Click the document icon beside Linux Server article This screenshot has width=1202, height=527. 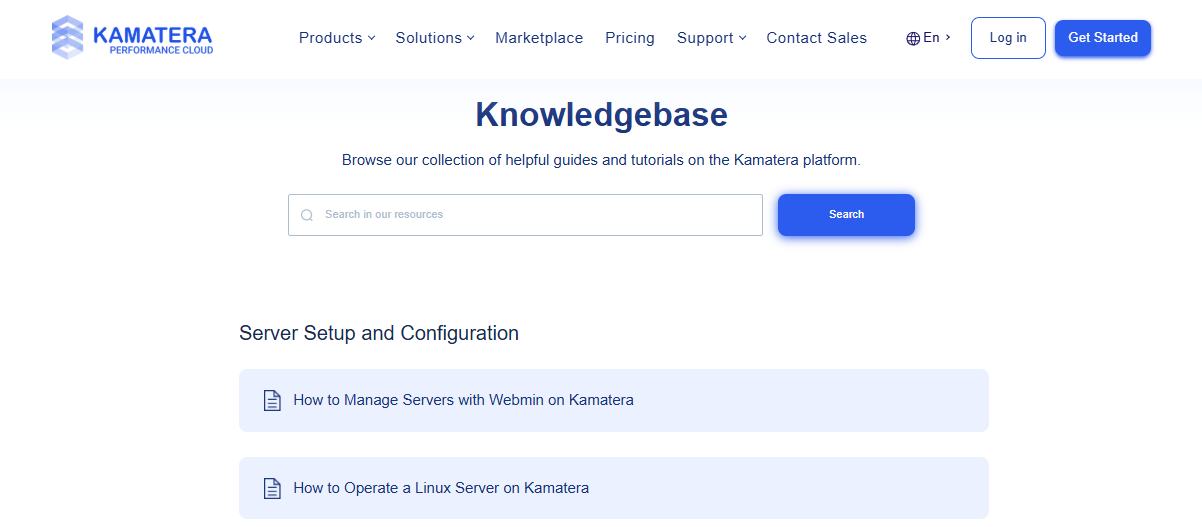point(272,488)
